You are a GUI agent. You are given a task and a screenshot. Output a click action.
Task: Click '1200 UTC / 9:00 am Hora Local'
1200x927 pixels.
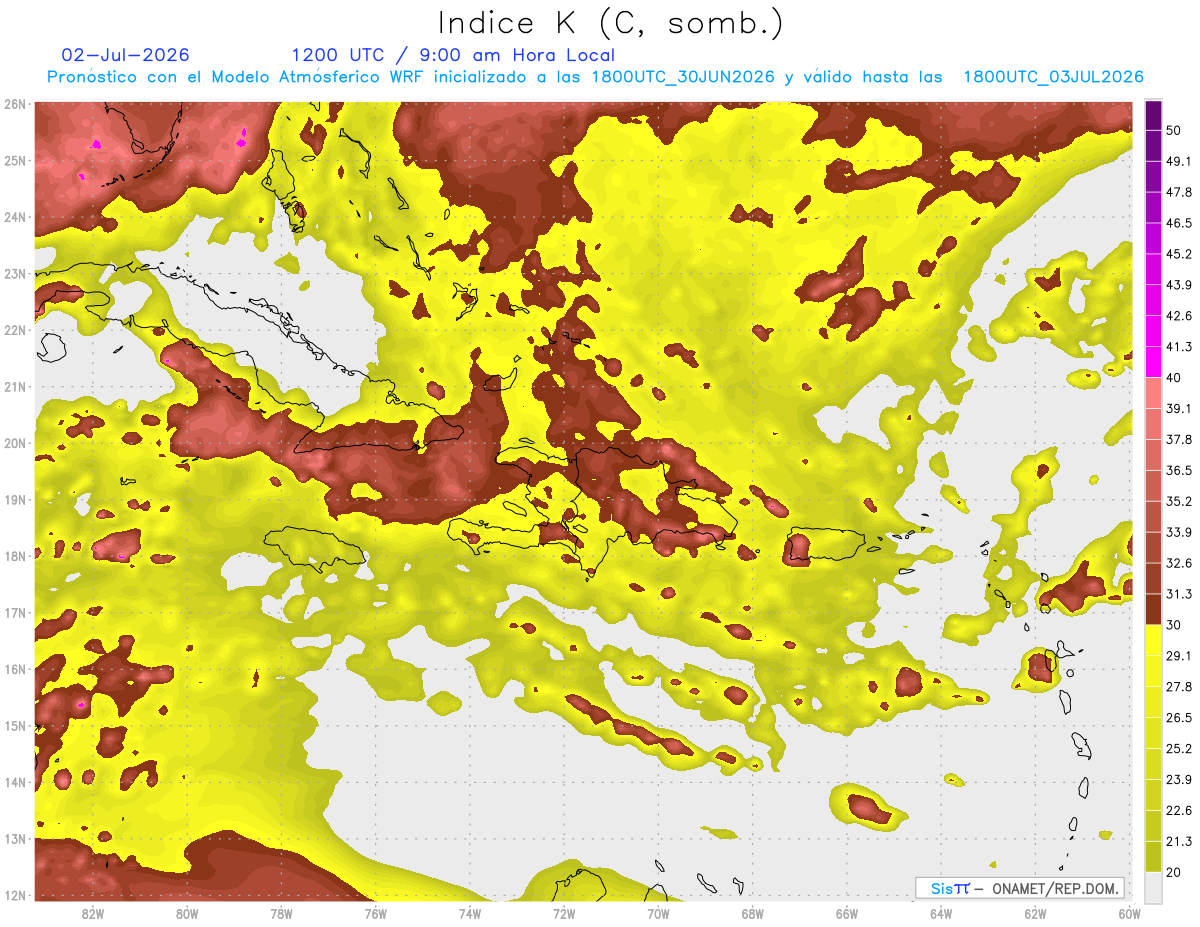pos(453,55)
